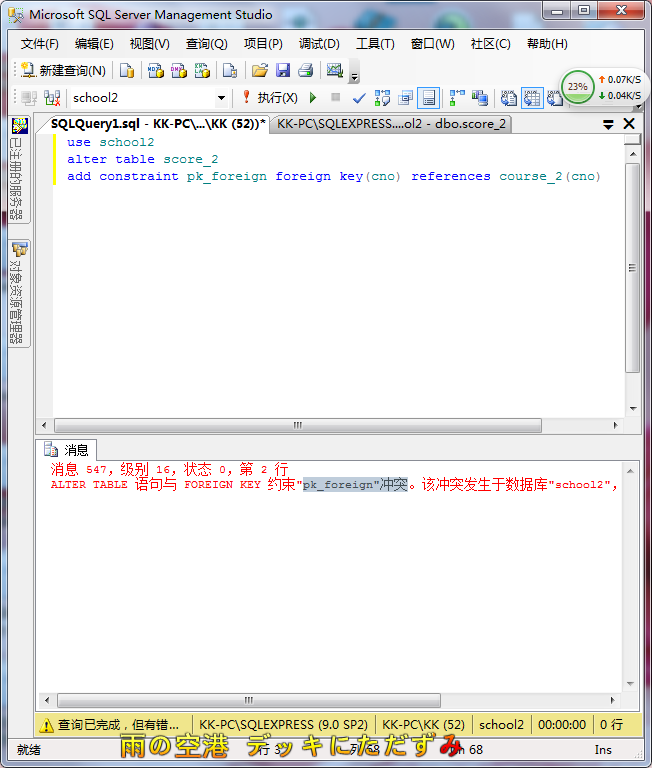Select Results to Grid icon

click(532, 98)
